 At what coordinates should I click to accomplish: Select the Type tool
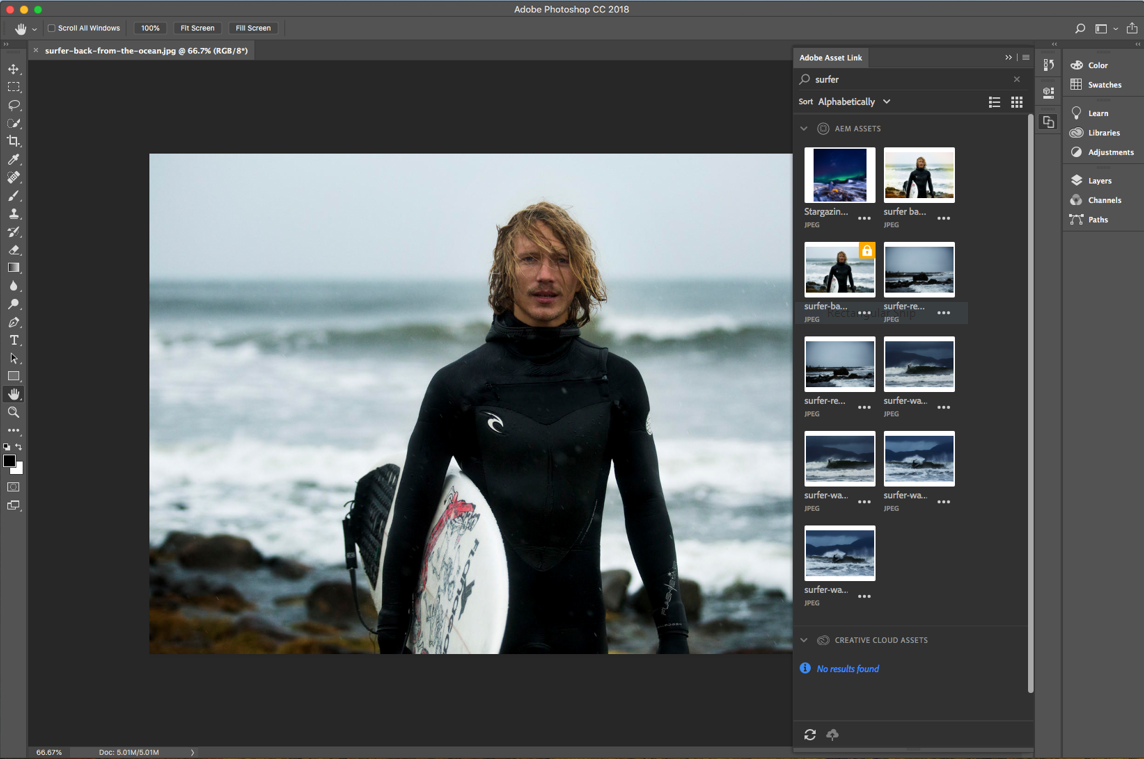pyautogui.click(x=14, y=341)
